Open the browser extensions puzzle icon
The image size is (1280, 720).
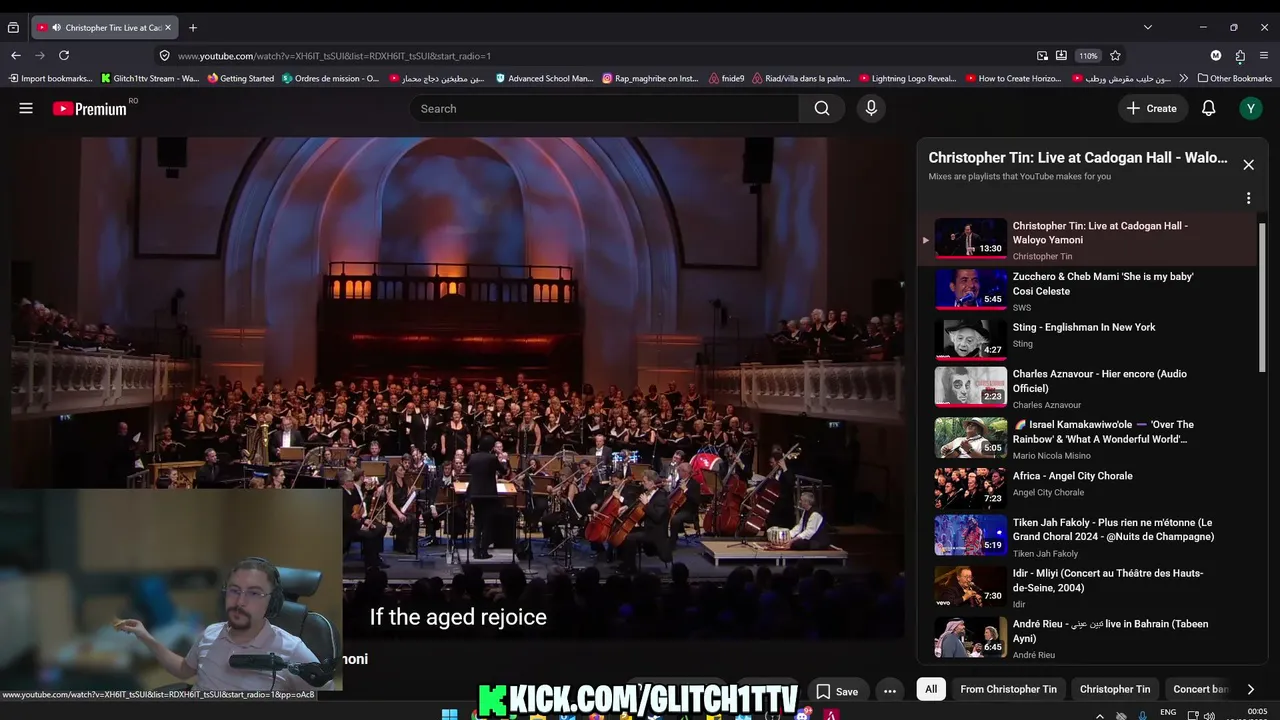pos(1240,56)
